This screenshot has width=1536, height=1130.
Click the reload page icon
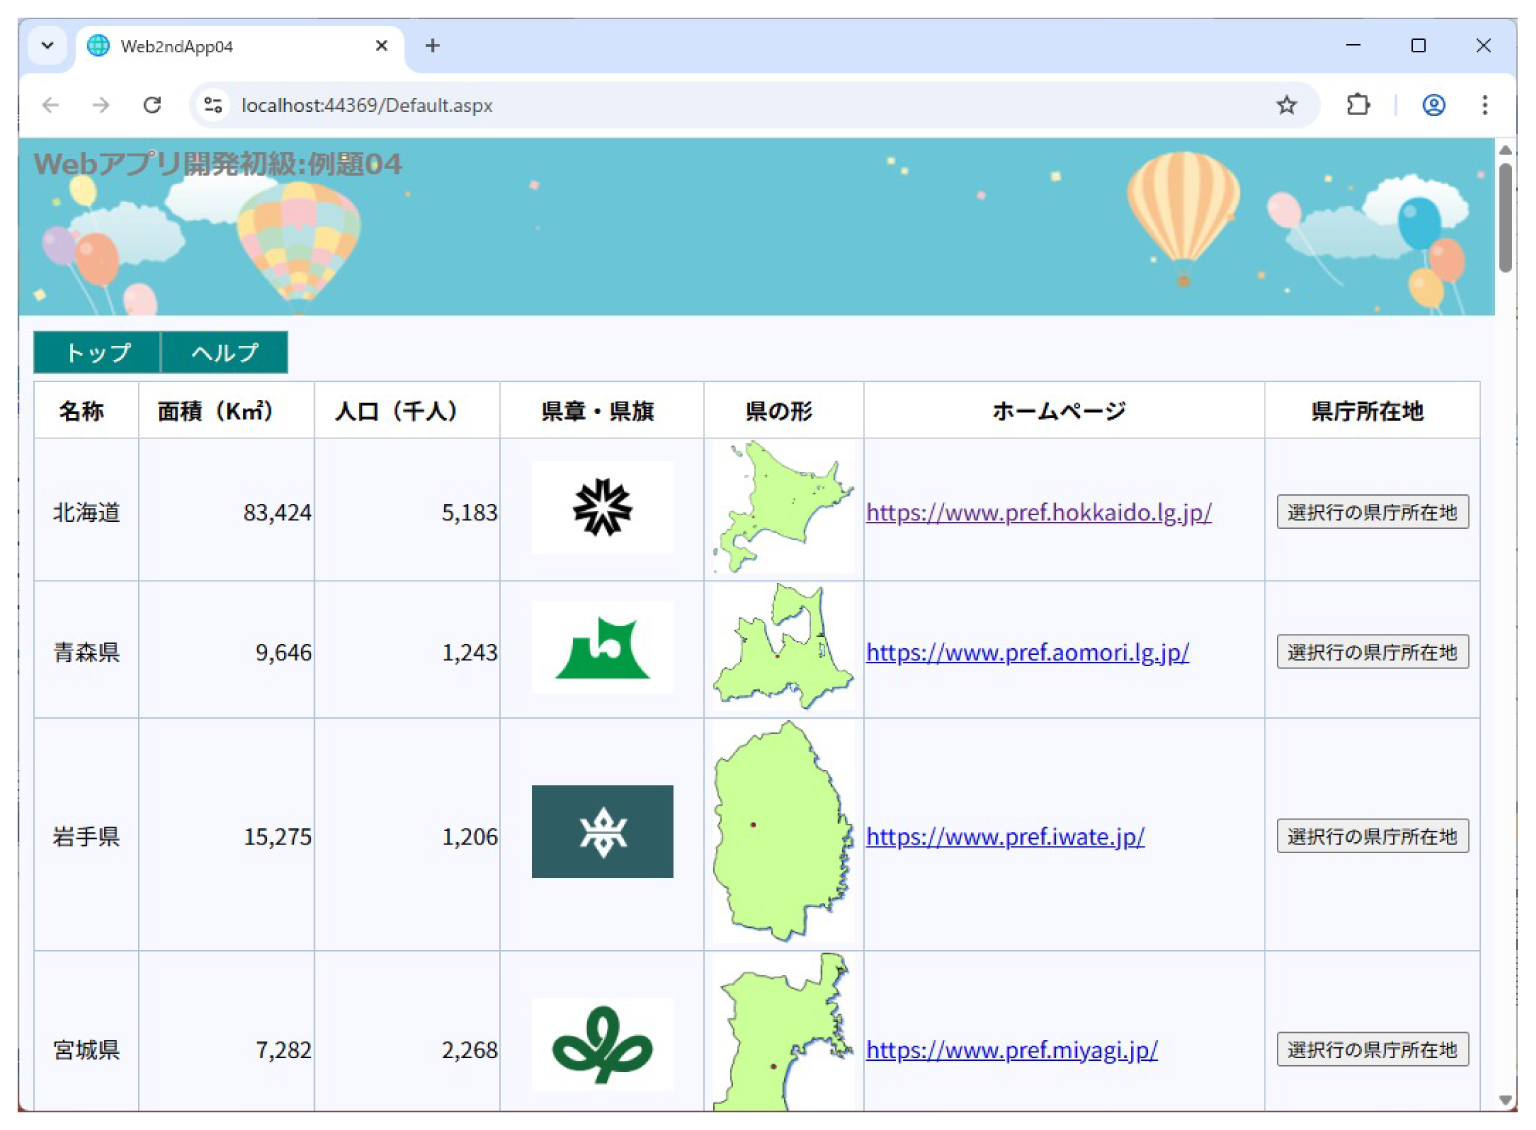pos(152,104)
